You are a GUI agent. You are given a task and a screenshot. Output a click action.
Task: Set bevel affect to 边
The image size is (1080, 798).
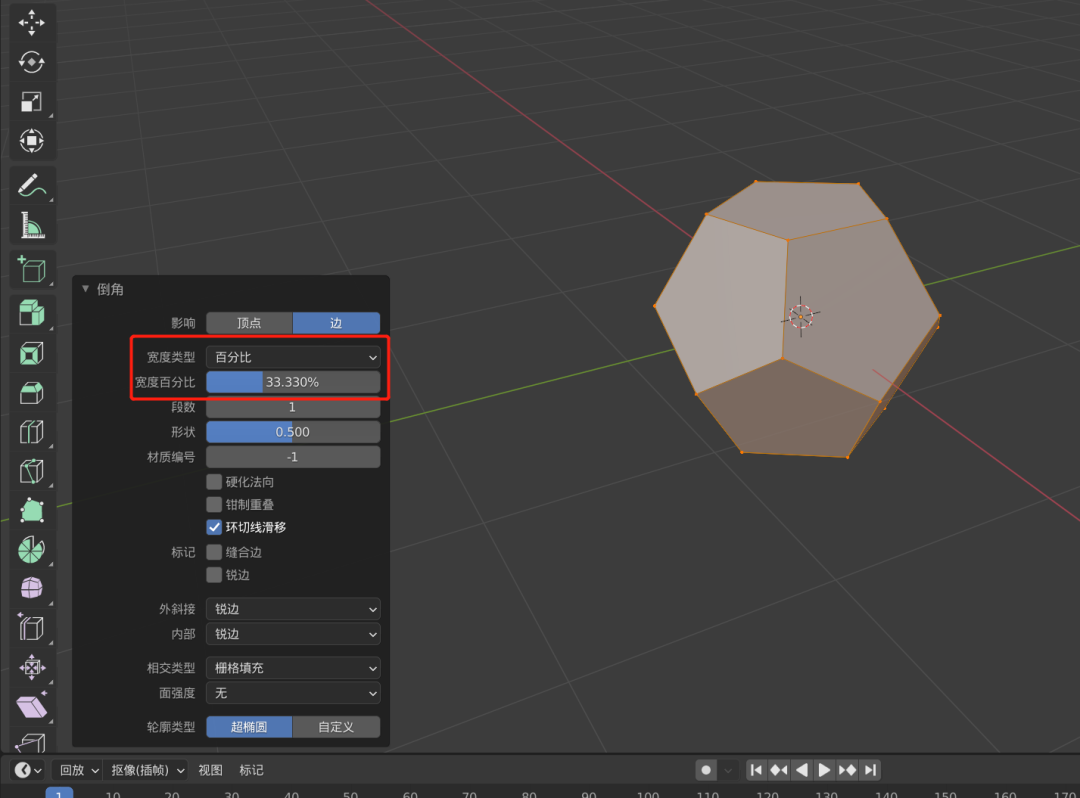pos(336,323)
